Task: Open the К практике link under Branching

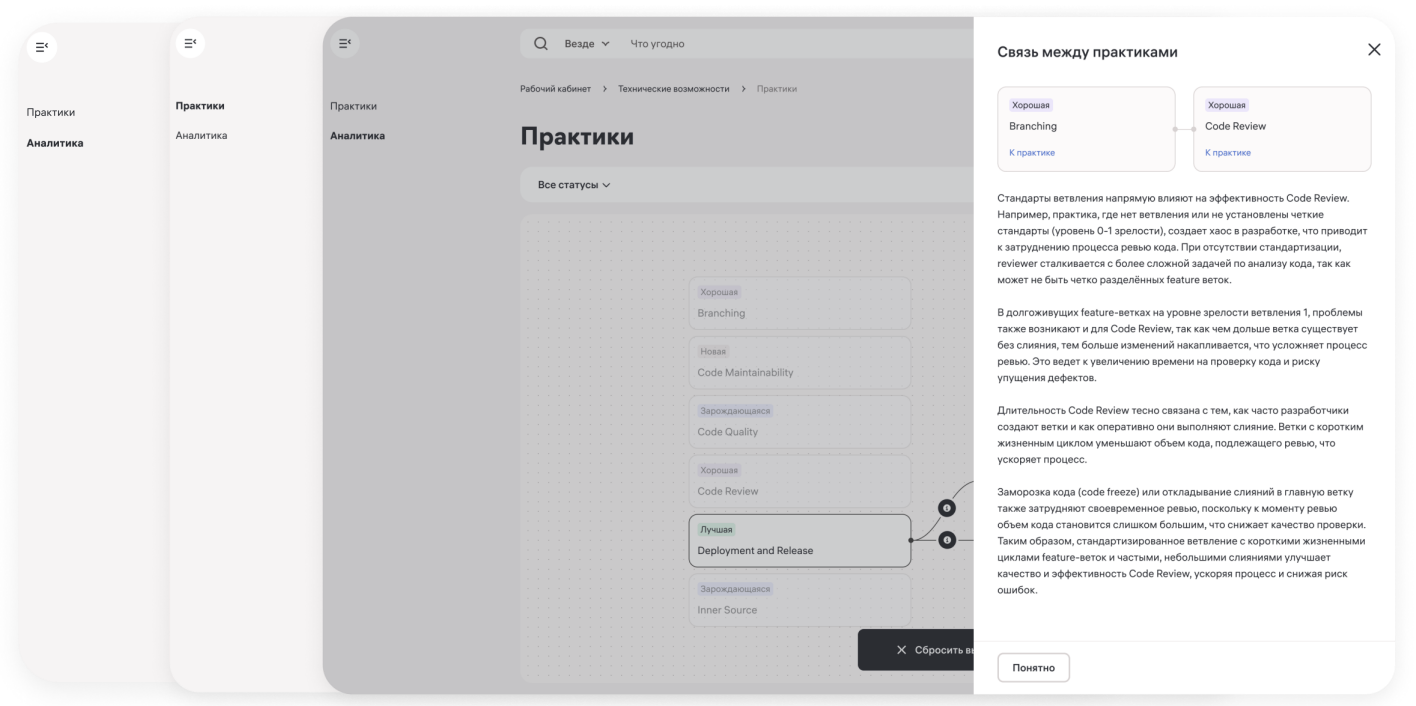Action: (x=1033, y=152)
